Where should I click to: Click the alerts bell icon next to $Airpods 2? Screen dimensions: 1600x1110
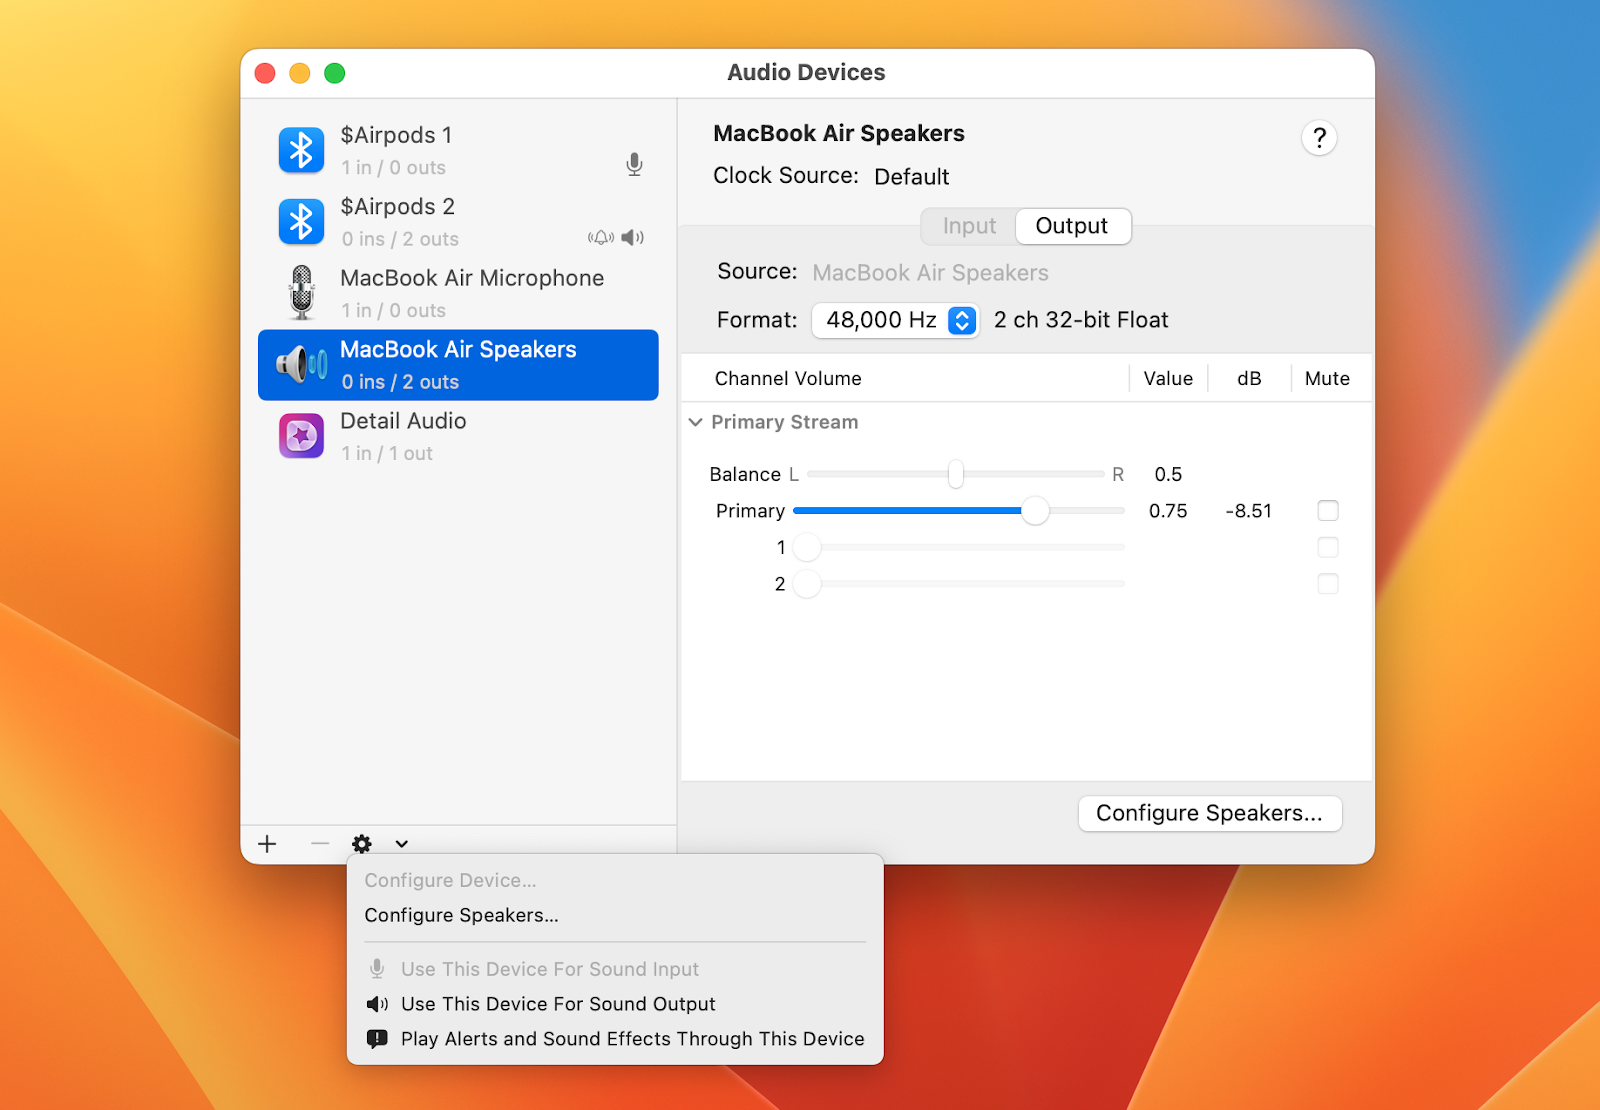click(601, 238)
